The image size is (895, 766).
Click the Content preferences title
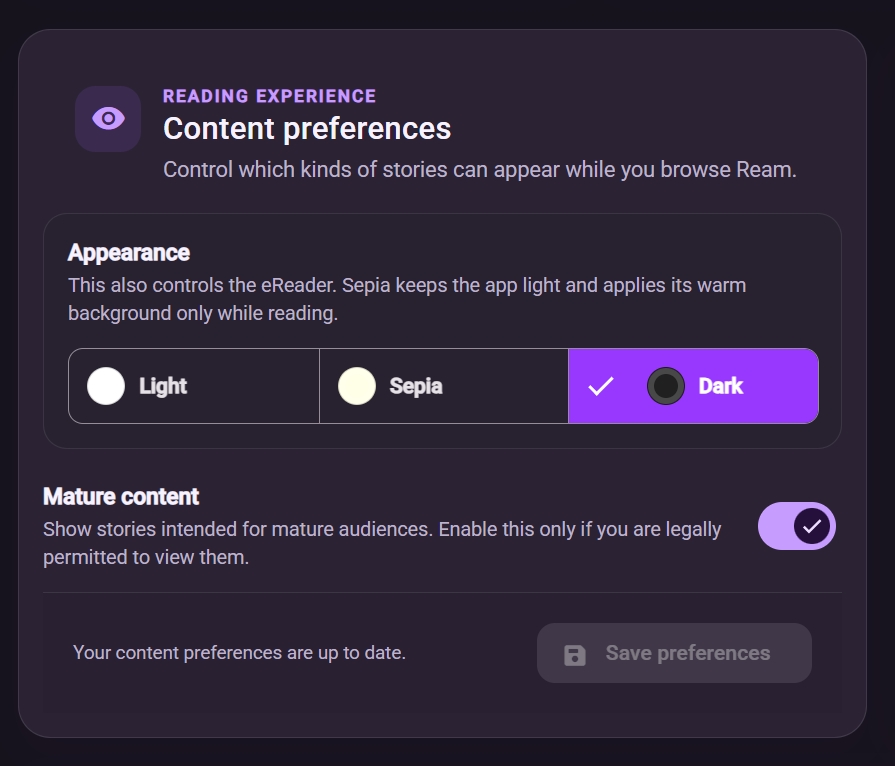tap(307, 128)
